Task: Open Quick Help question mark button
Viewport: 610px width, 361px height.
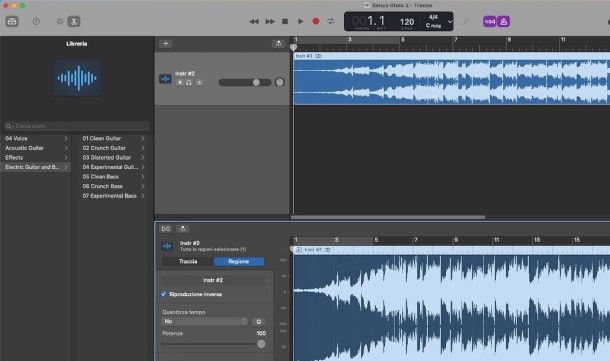Action: (x=36, y=21)
